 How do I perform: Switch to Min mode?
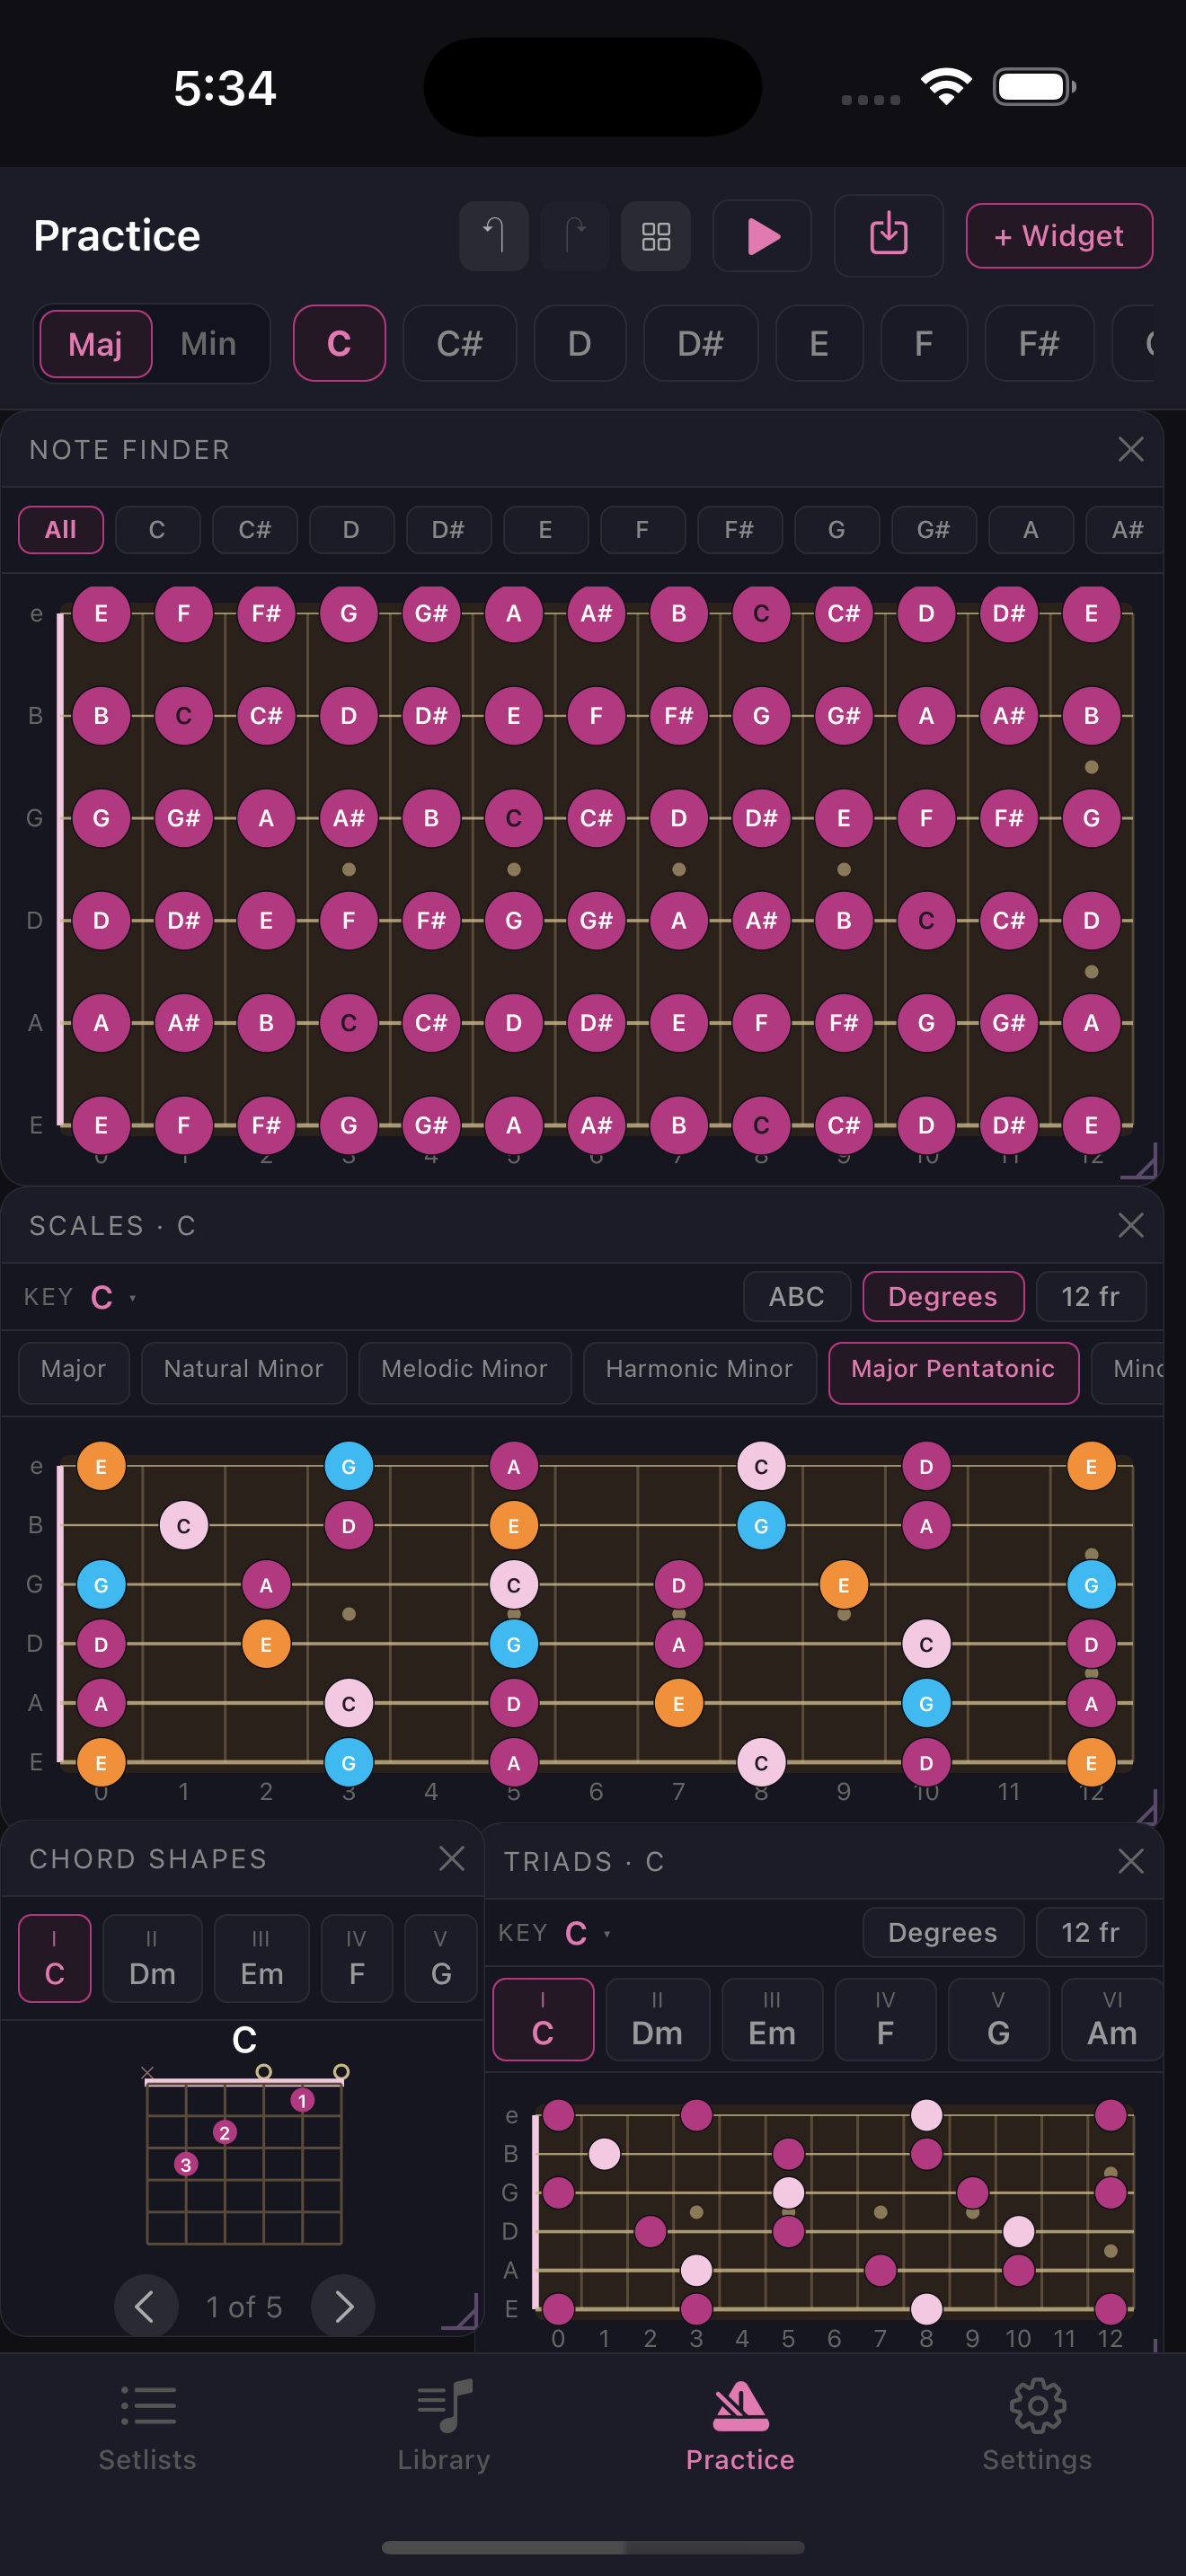click(209, 344)
